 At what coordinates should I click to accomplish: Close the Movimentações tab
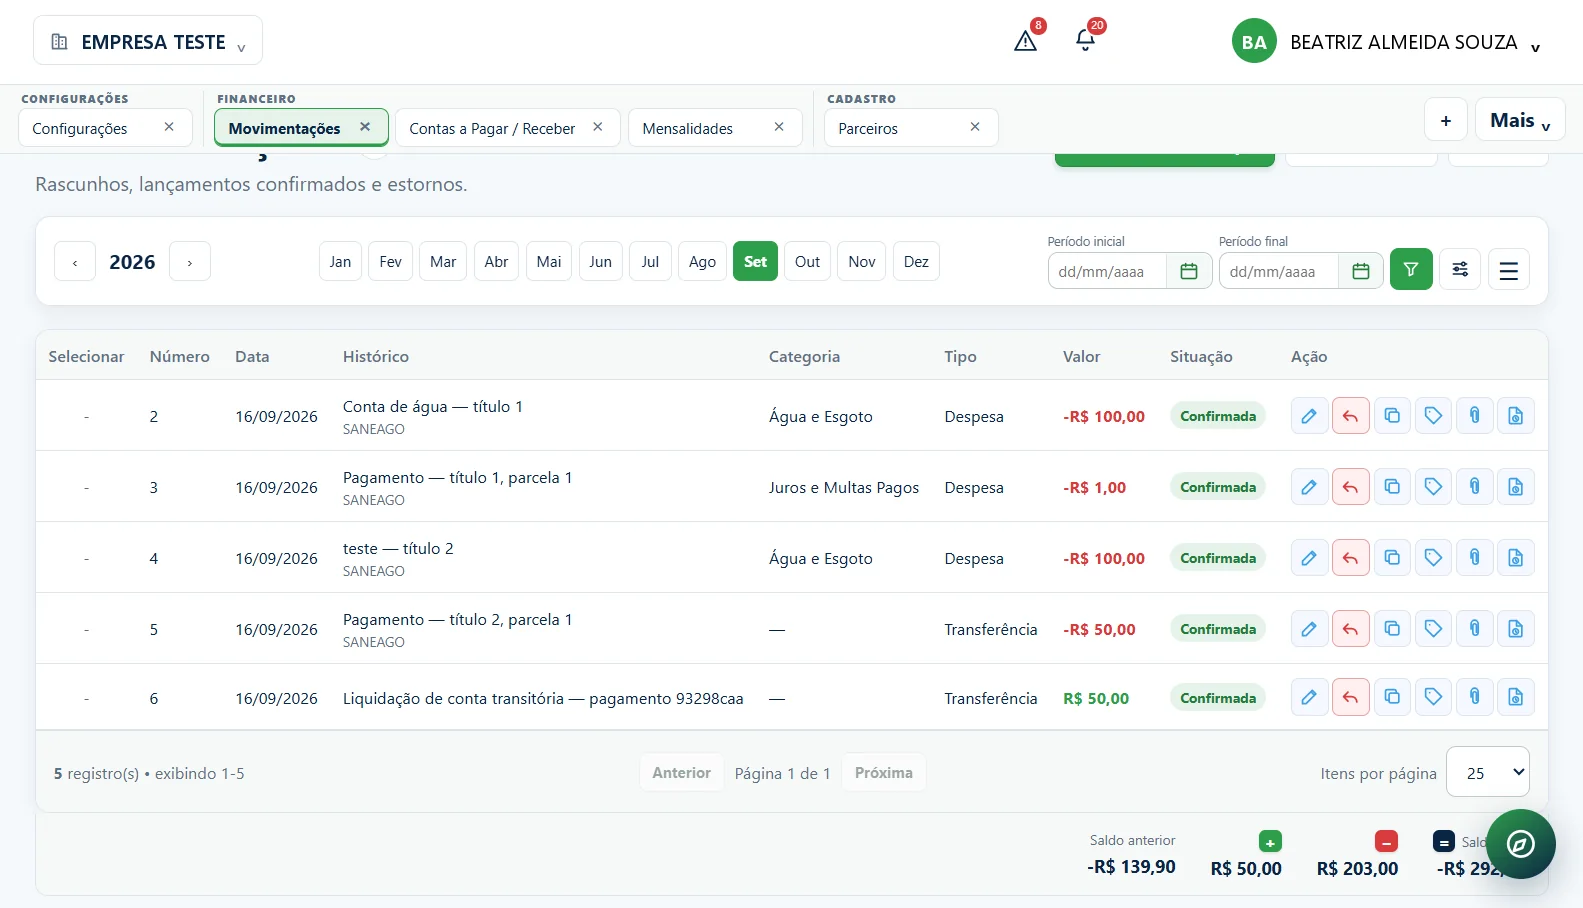click(x=365, y=127)
